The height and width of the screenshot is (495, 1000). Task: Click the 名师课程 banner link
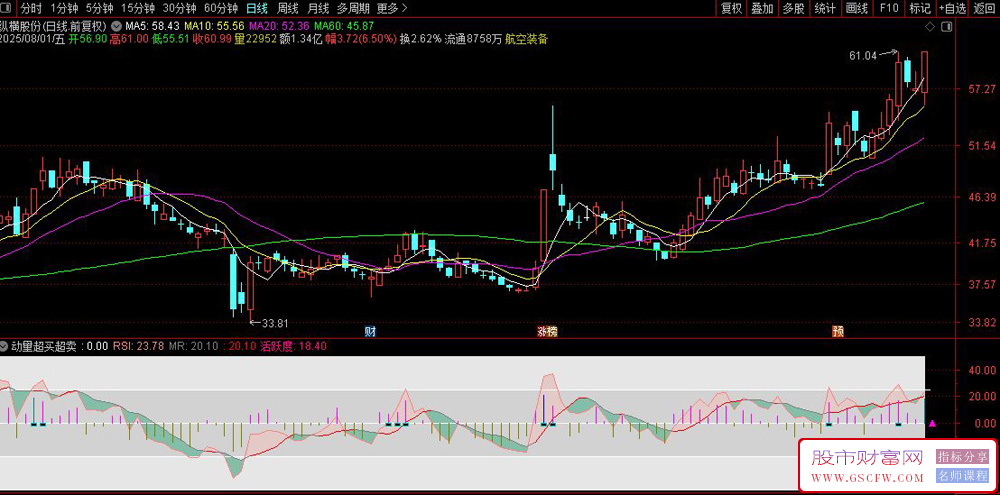pos(963,475)
